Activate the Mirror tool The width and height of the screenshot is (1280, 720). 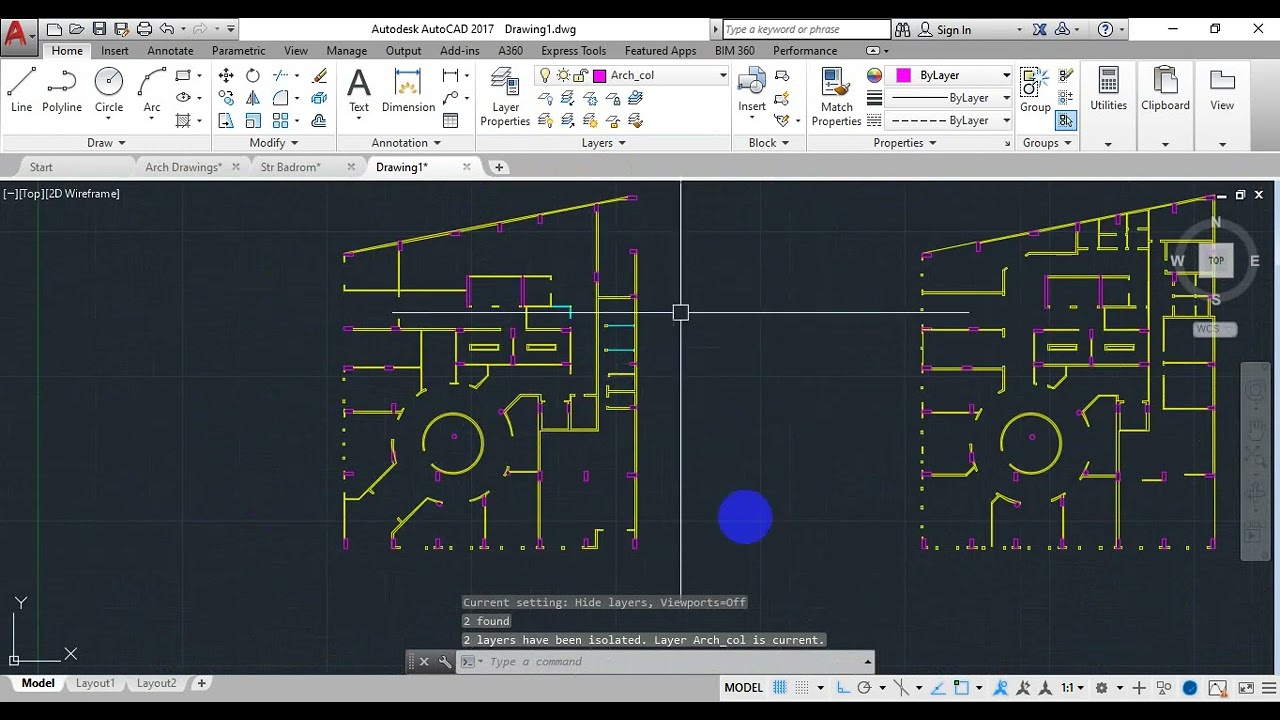pyautogui.click(x=253, y=98)
